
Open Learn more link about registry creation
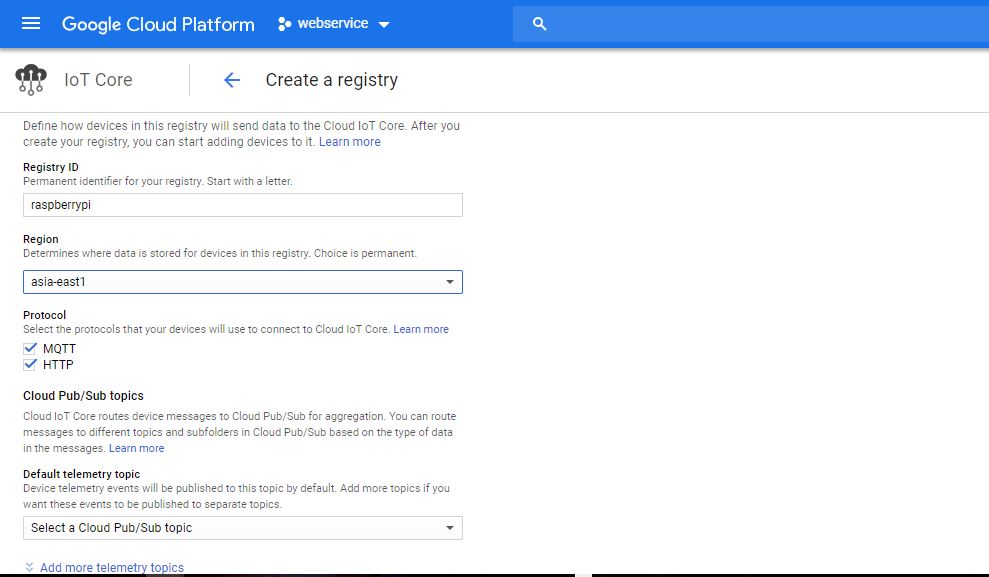349,142
